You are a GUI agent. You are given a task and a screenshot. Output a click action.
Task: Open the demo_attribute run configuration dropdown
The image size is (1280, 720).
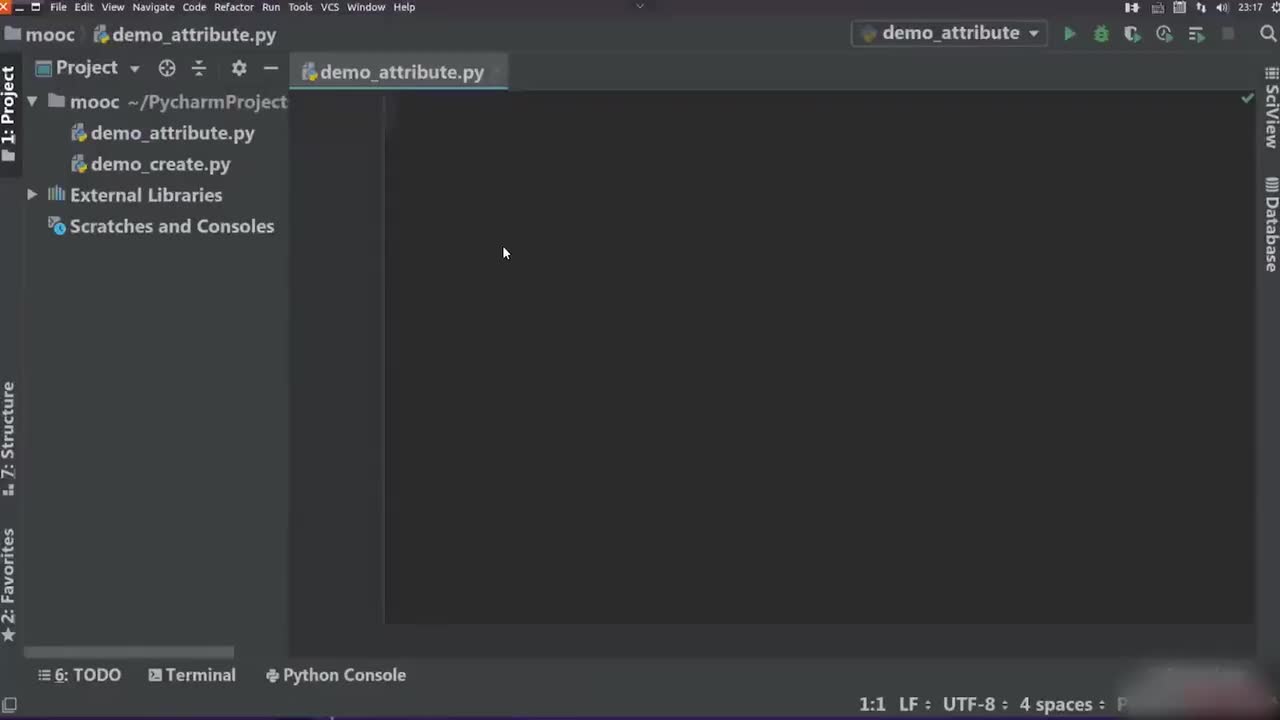point(951,33)
